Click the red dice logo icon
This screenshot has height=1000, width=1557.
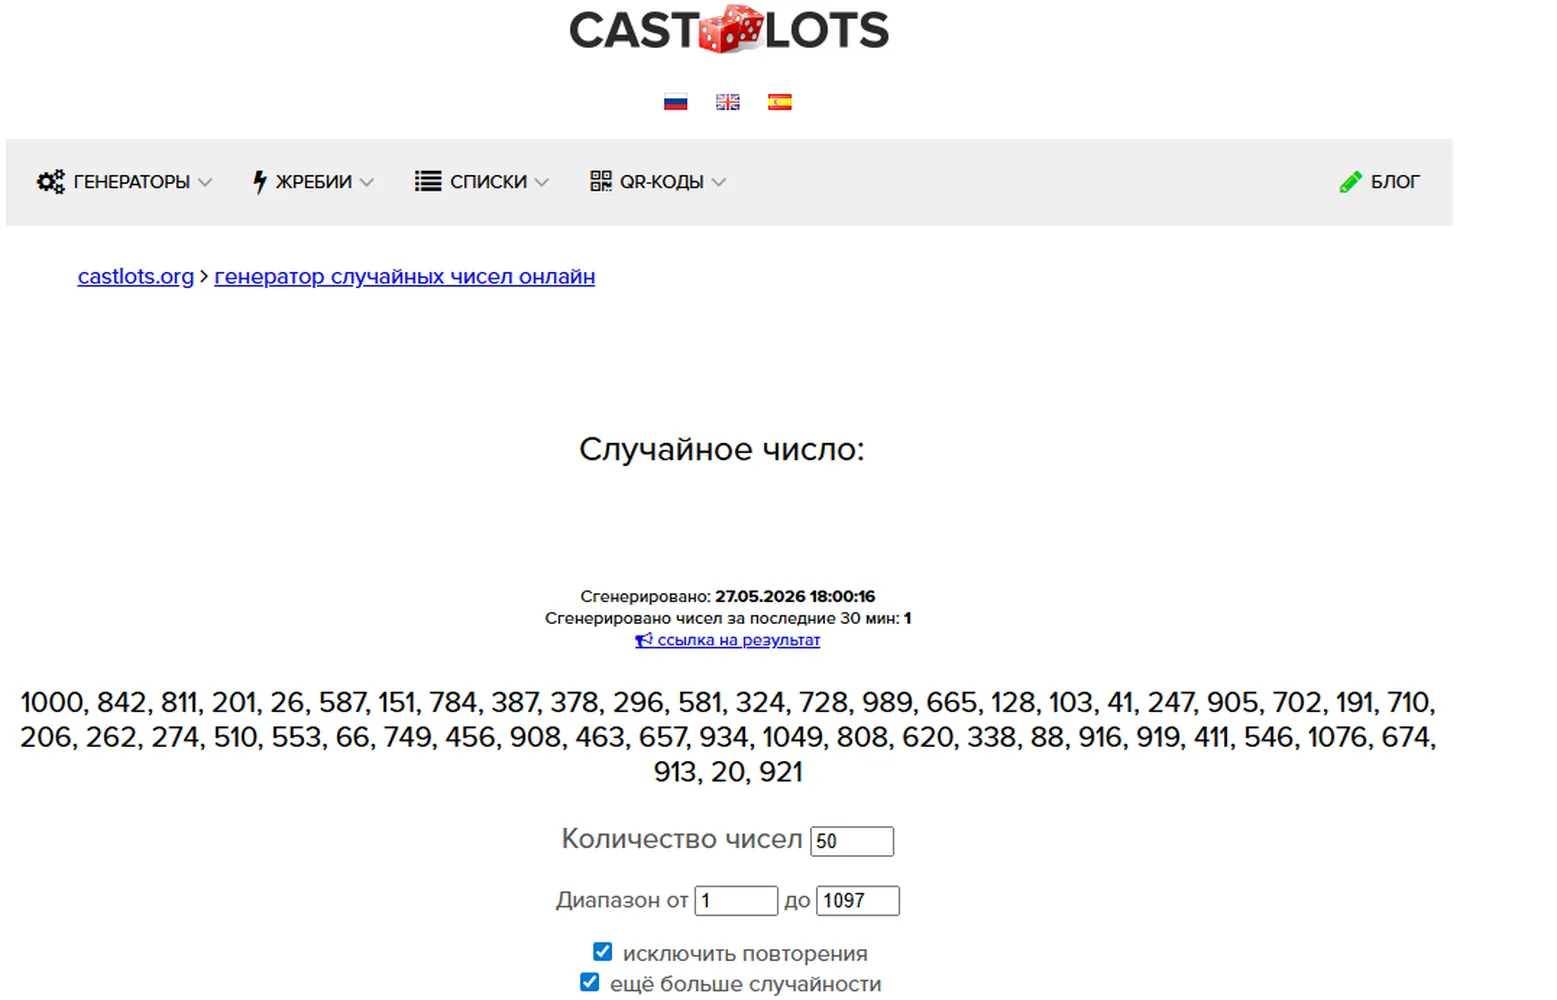(730, 28)
